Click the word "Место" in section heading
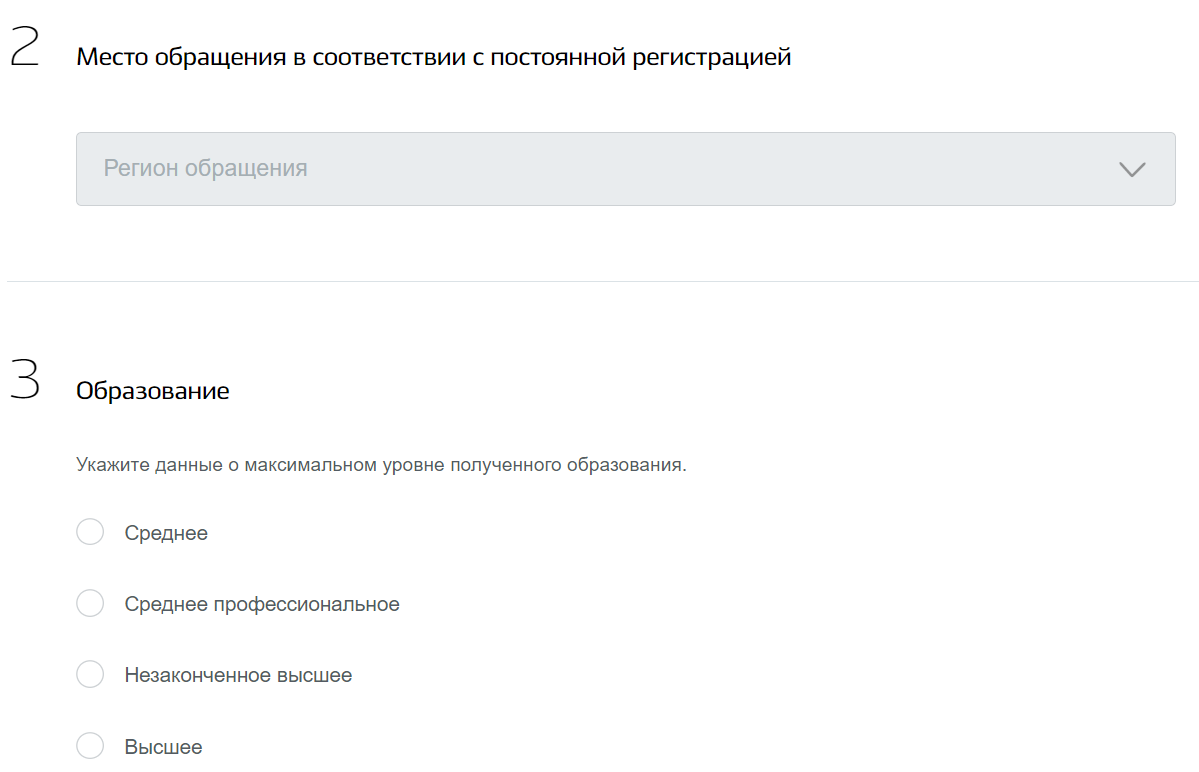The height and width of the screenshot is (772, 1199). [x=108, y=57]
